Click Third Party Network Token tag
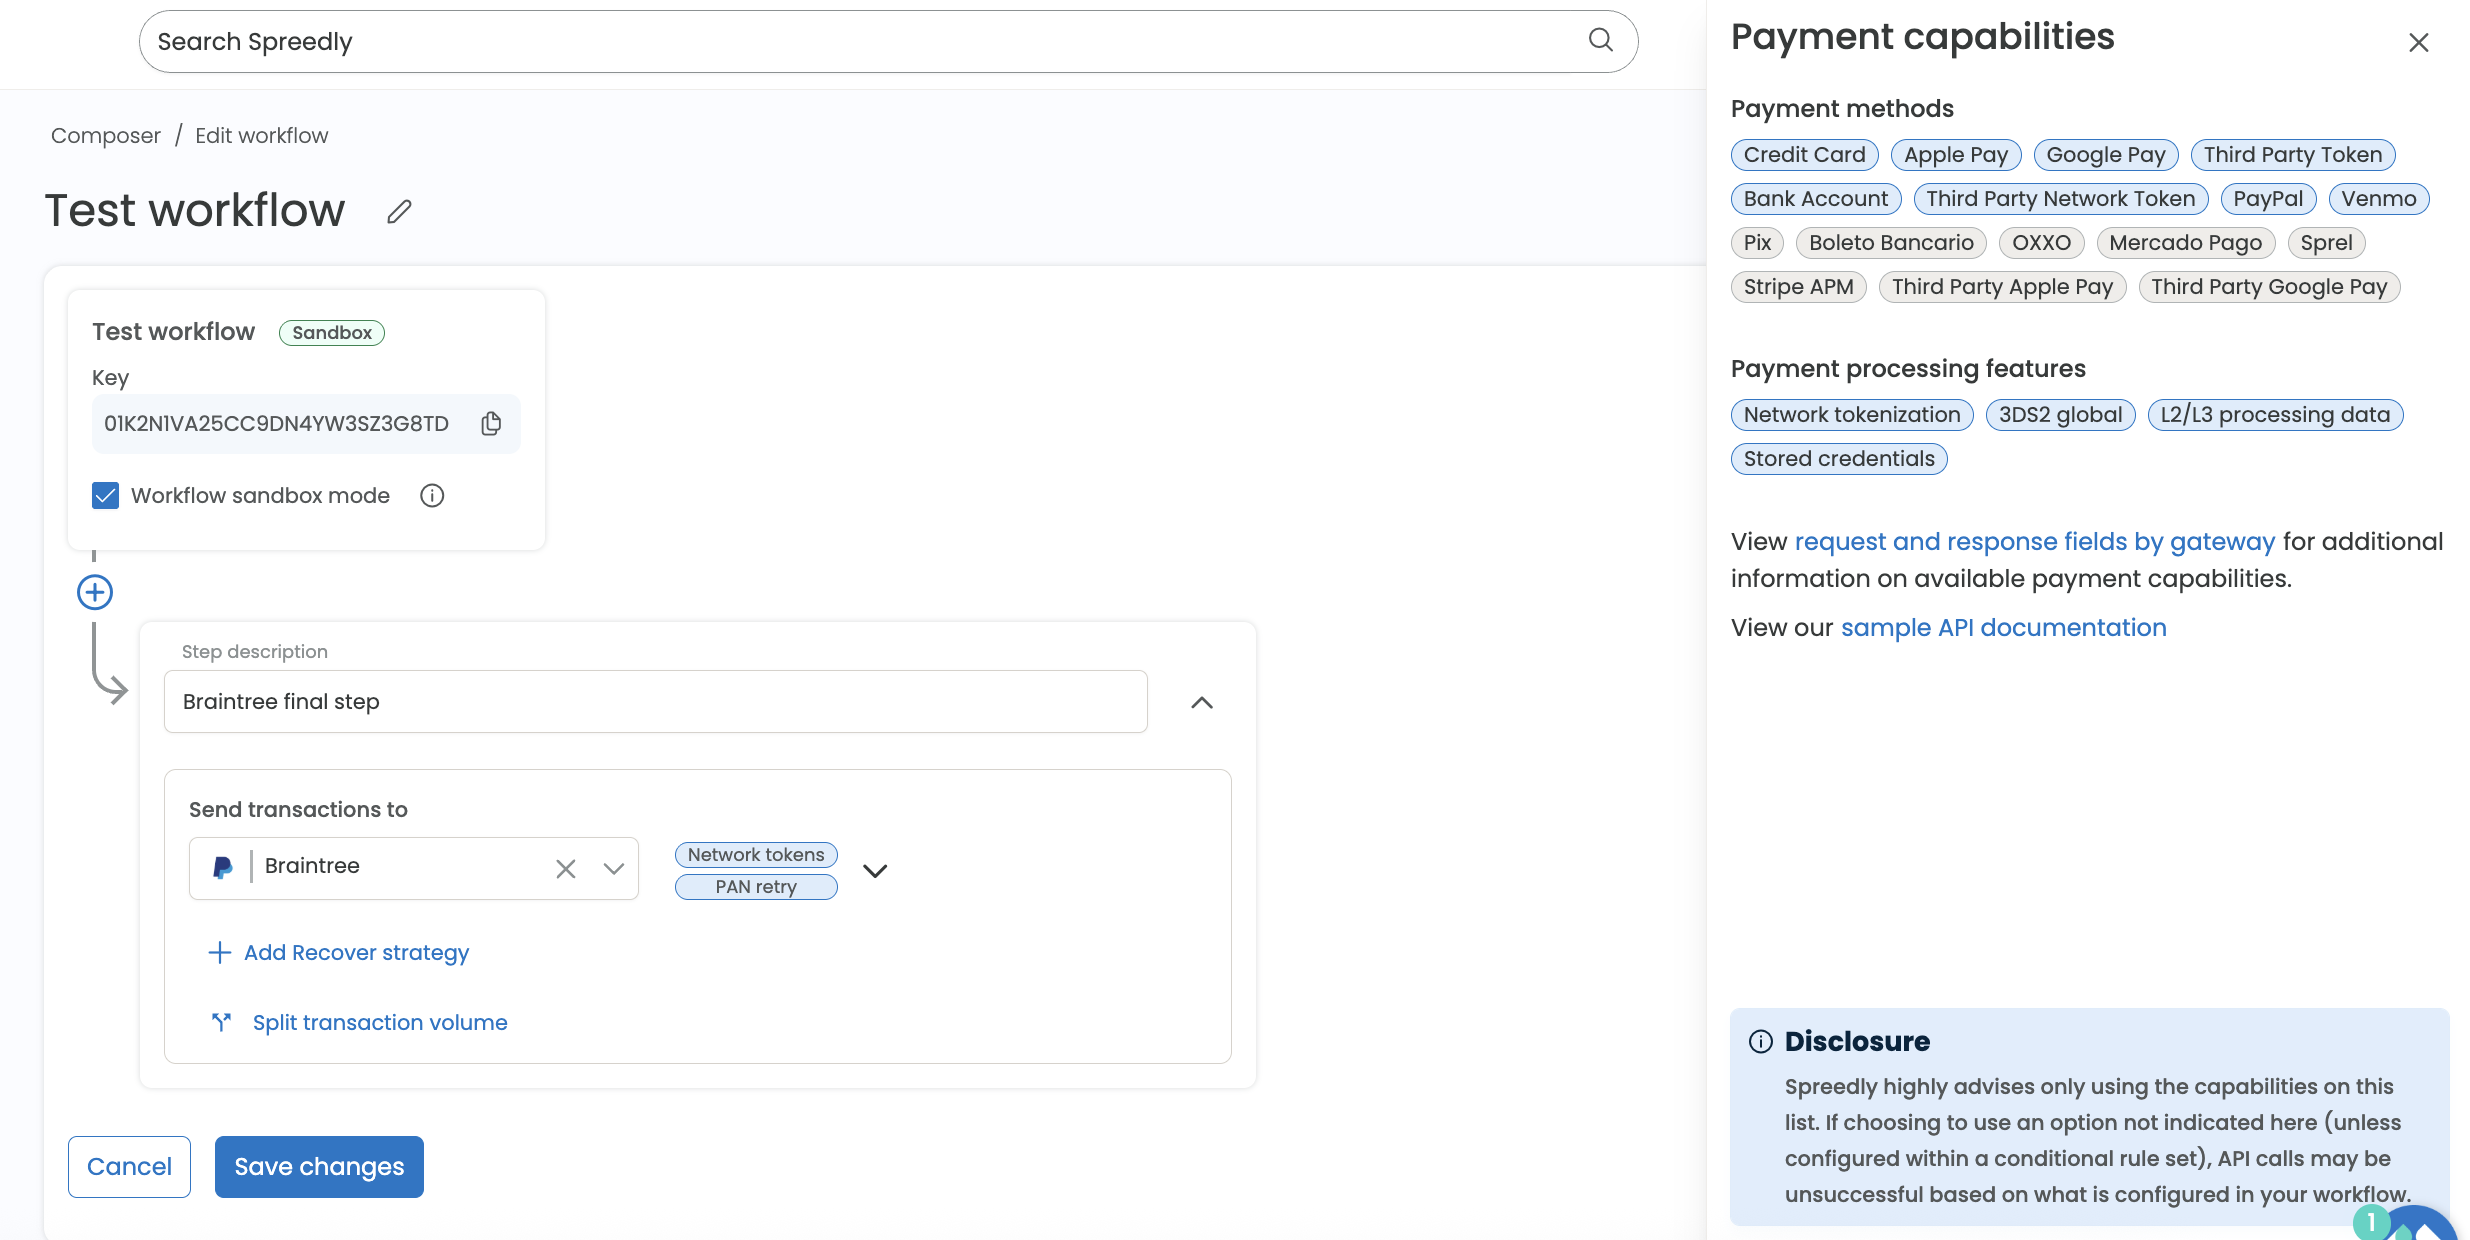 (2061, 199)
